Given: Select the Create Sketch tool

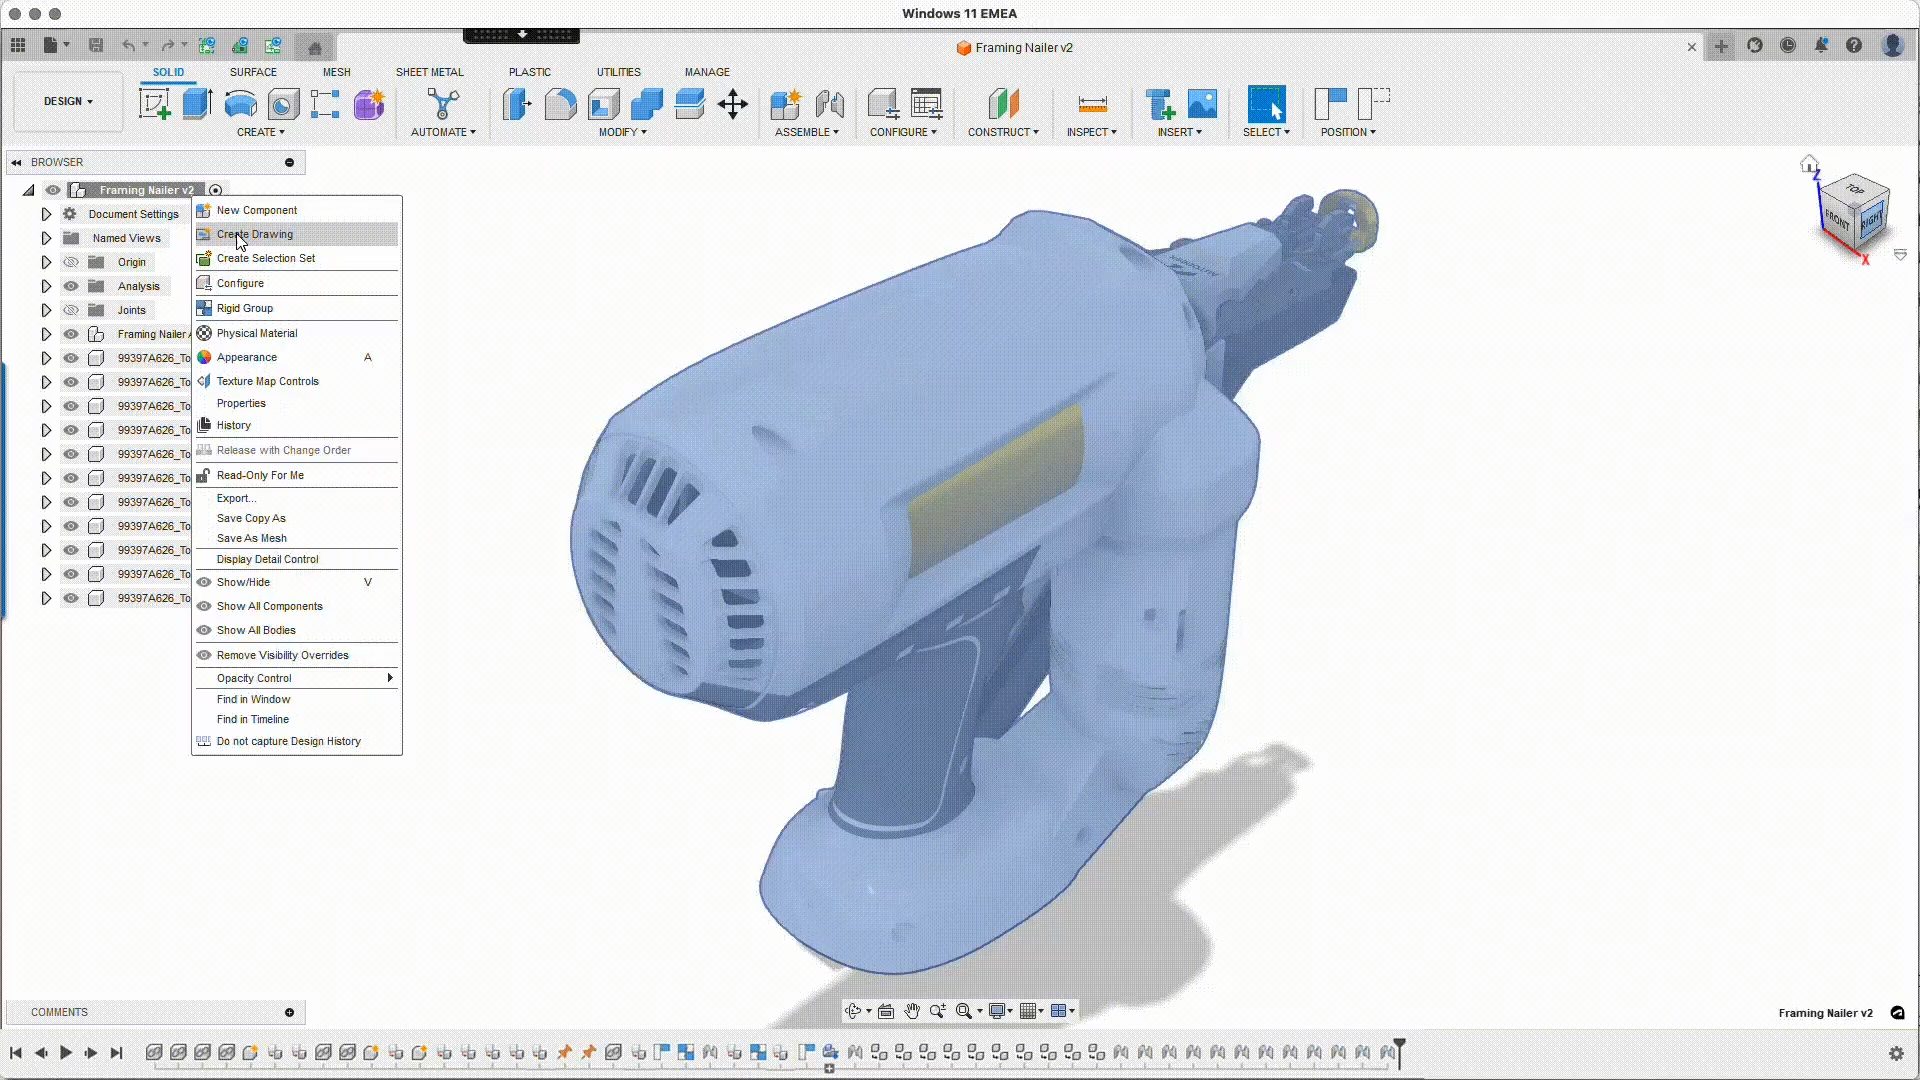Looking at the screenshot, I should click(x=155, y=103).
